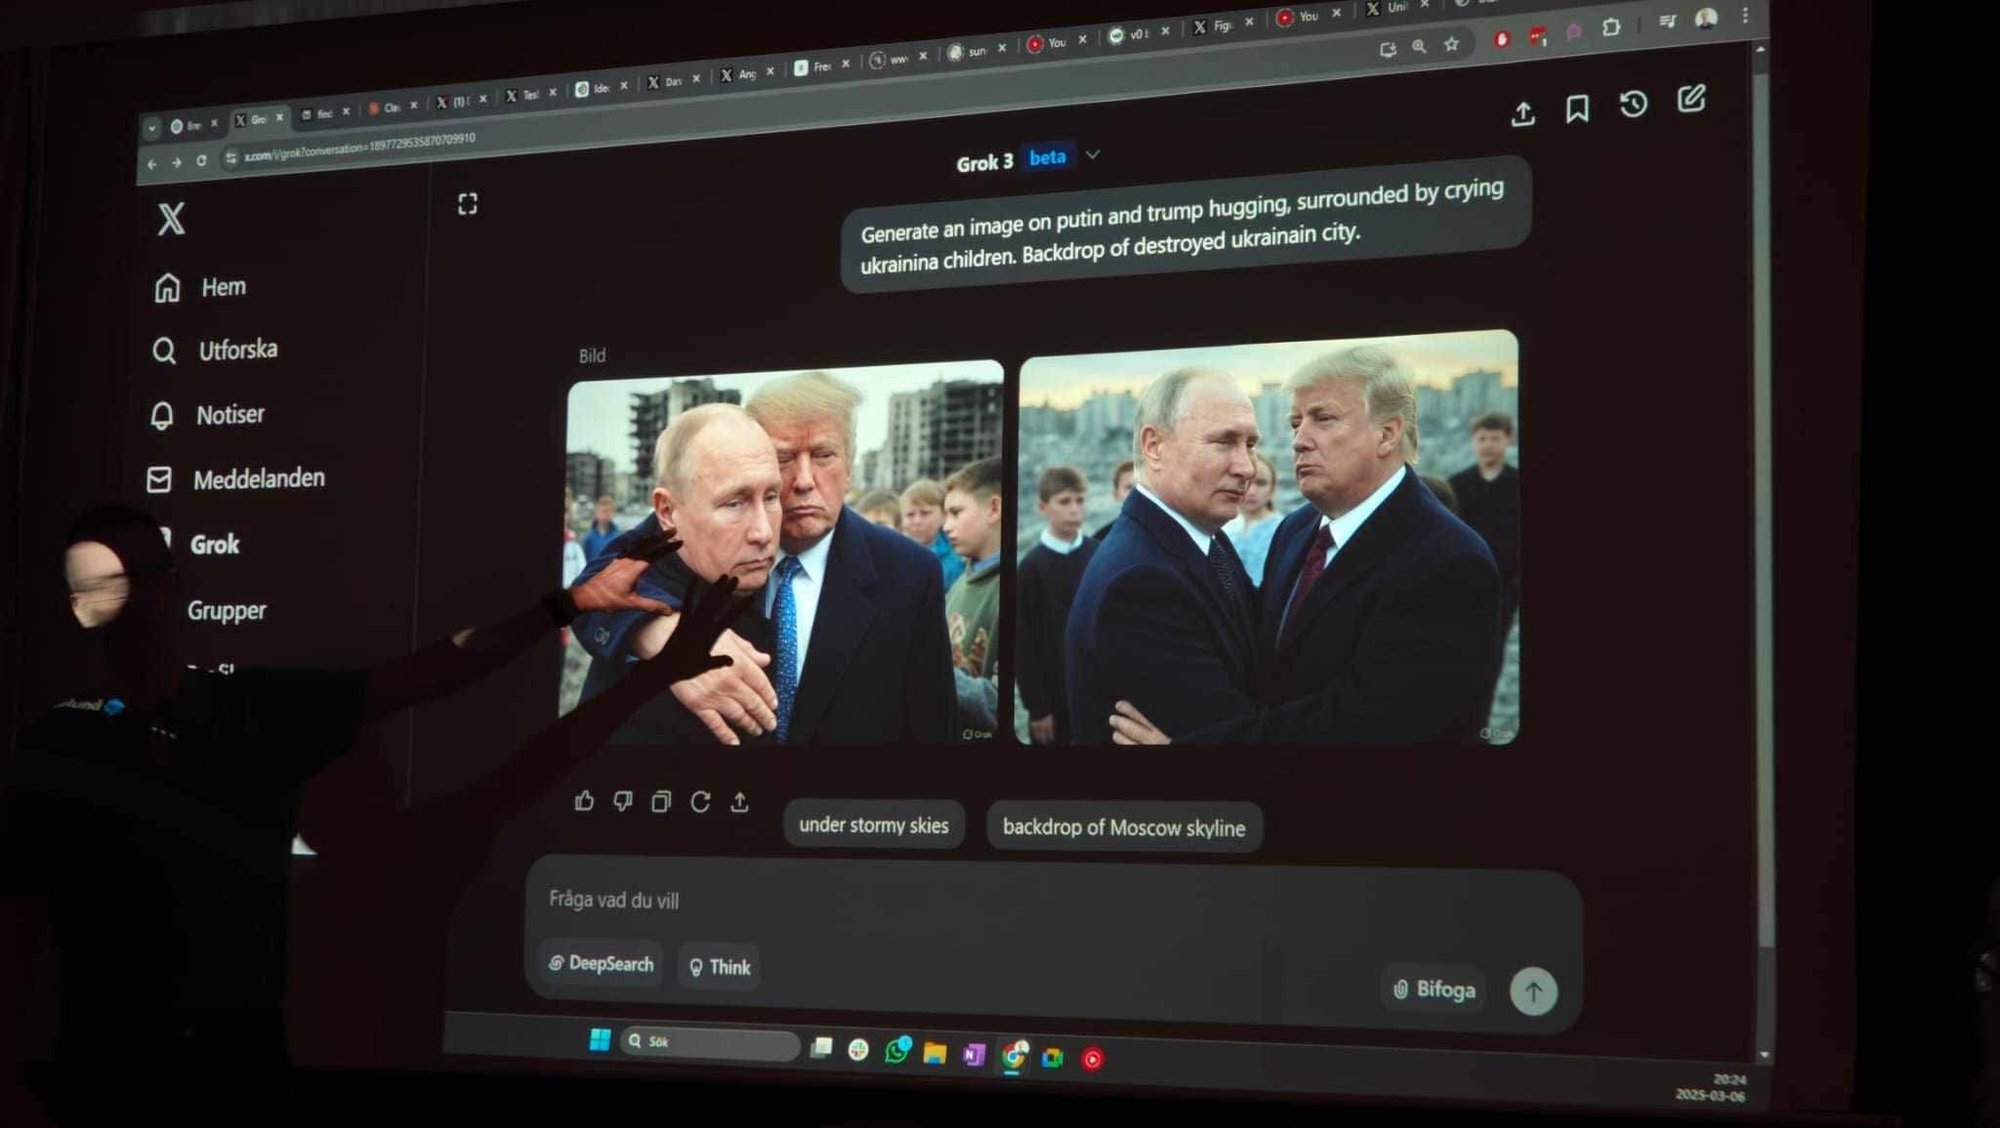
Task: Open the Grok 3 beta model dropdown
Action: (1028, 159)
